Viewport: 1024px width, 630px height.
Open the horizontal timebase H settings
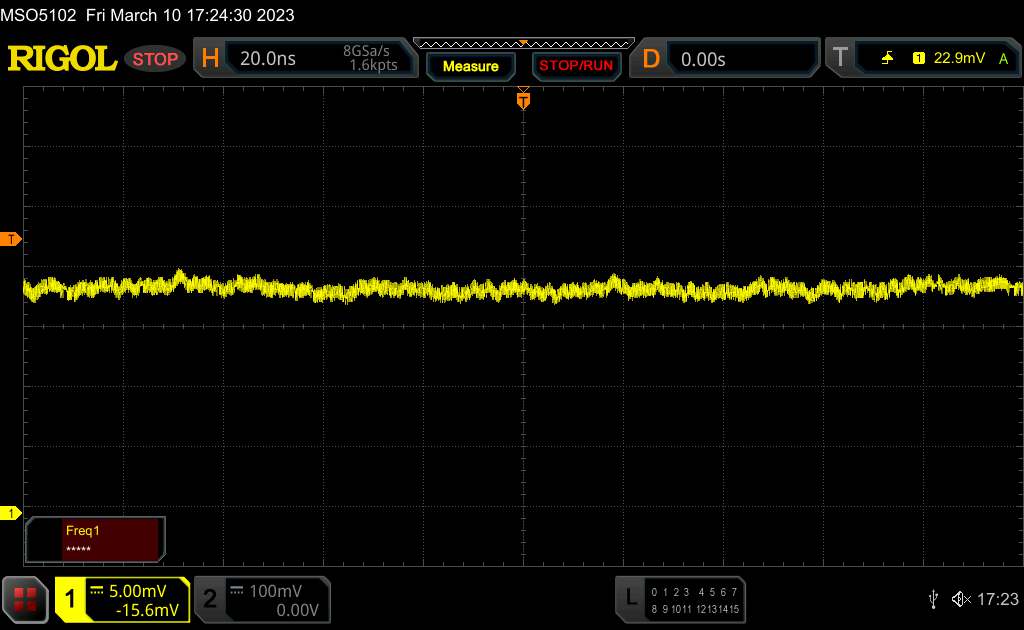[x=210, y=59]
